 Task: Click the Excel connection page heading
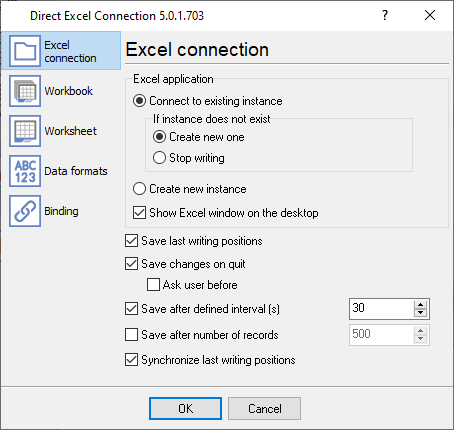pyautogui.click(x=197, y=50)
